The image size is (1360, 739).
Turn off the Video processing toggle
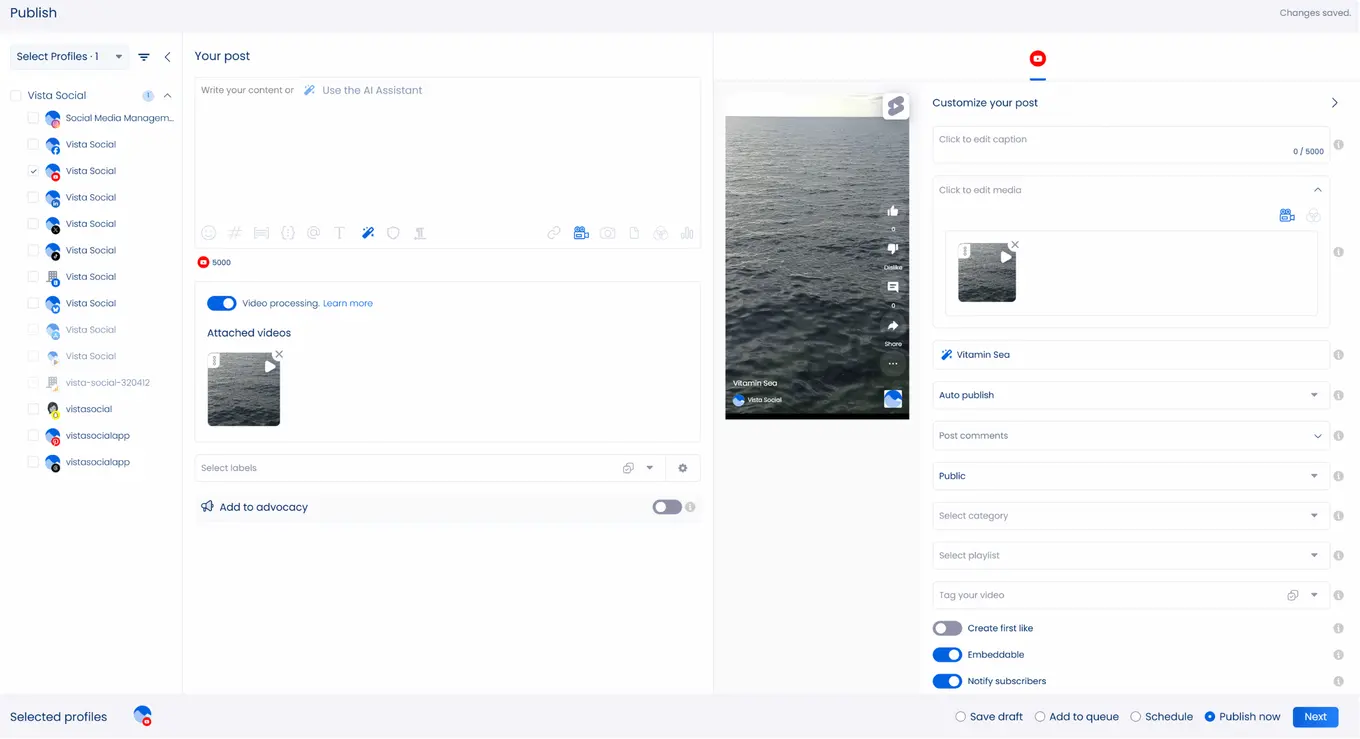tap(222, 303)
